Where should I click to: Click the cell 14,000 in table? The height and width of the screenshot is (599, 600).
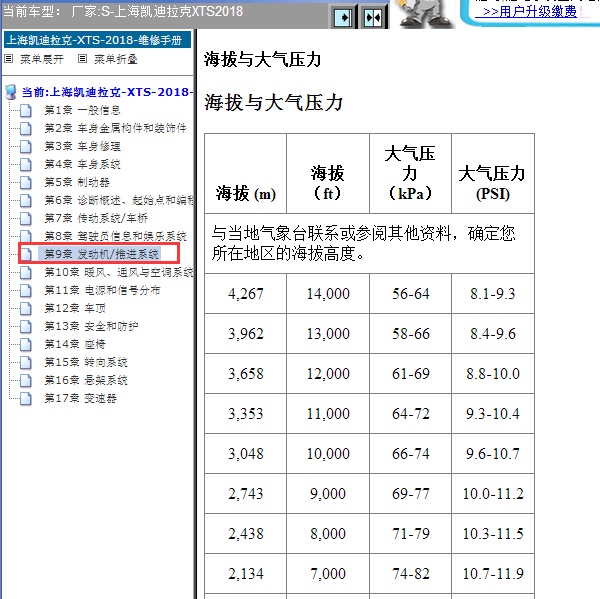click(328, 294)
